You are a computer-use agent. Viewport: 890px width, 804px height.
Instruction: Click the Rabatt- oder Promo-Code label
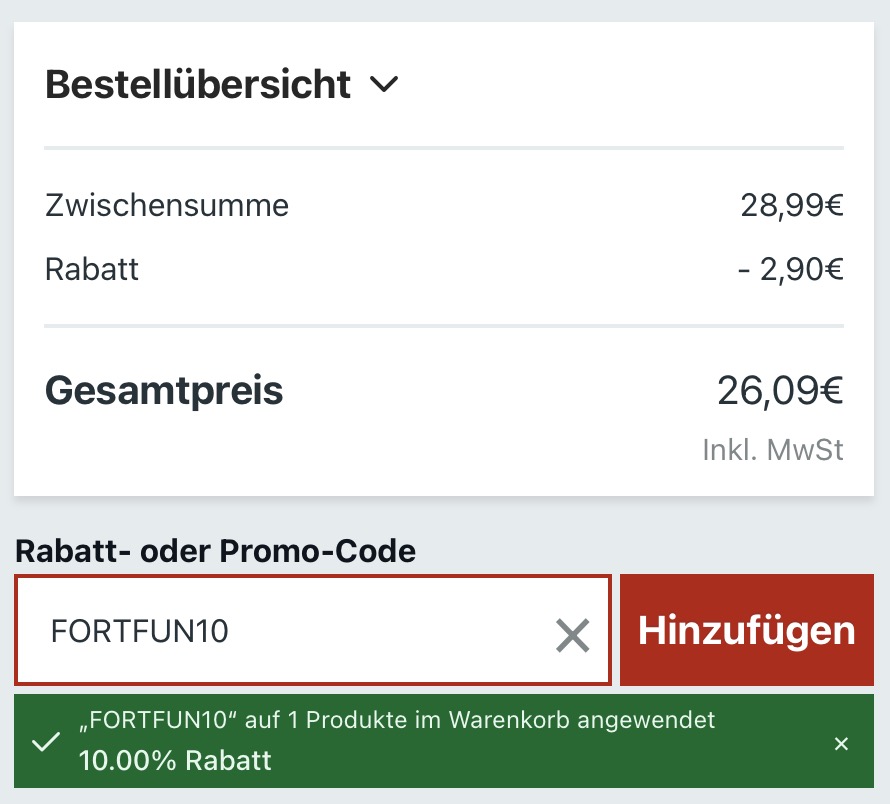(215, 551)
